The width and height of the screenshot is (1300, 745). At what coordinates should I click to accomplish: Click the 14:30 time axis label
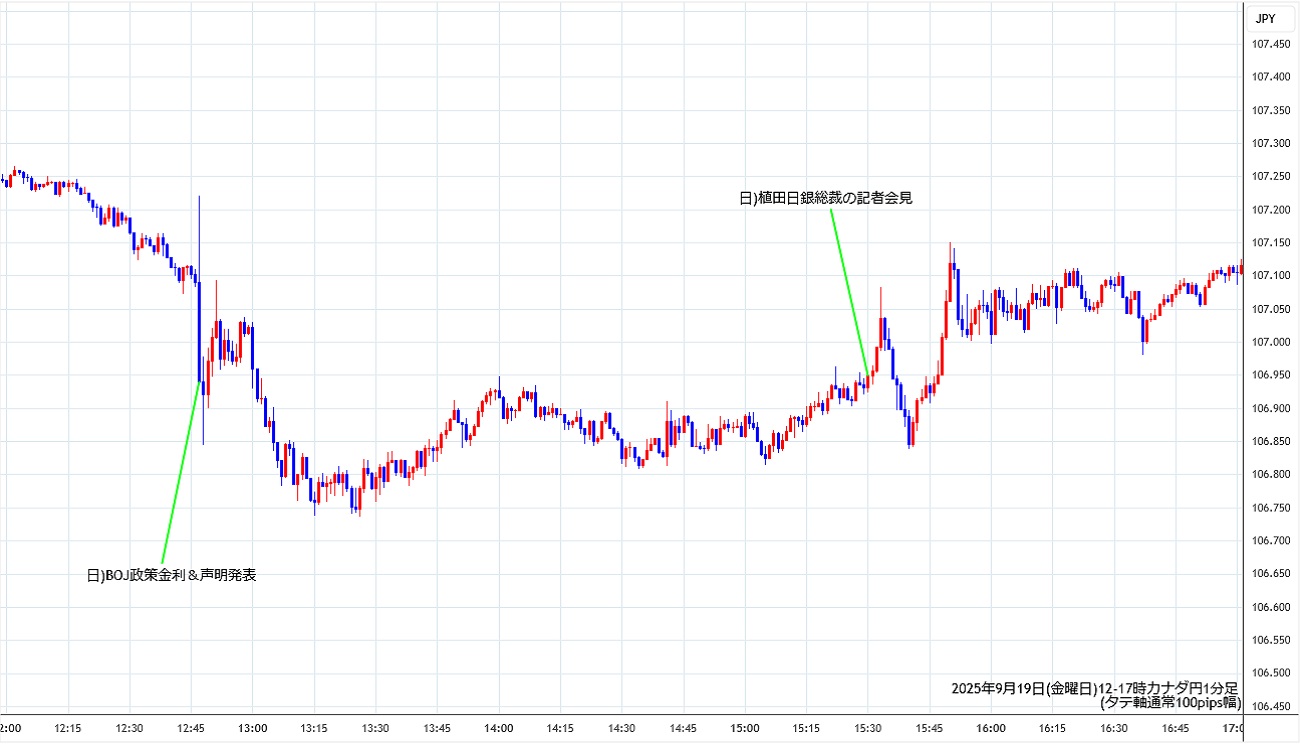click(621, 729)
